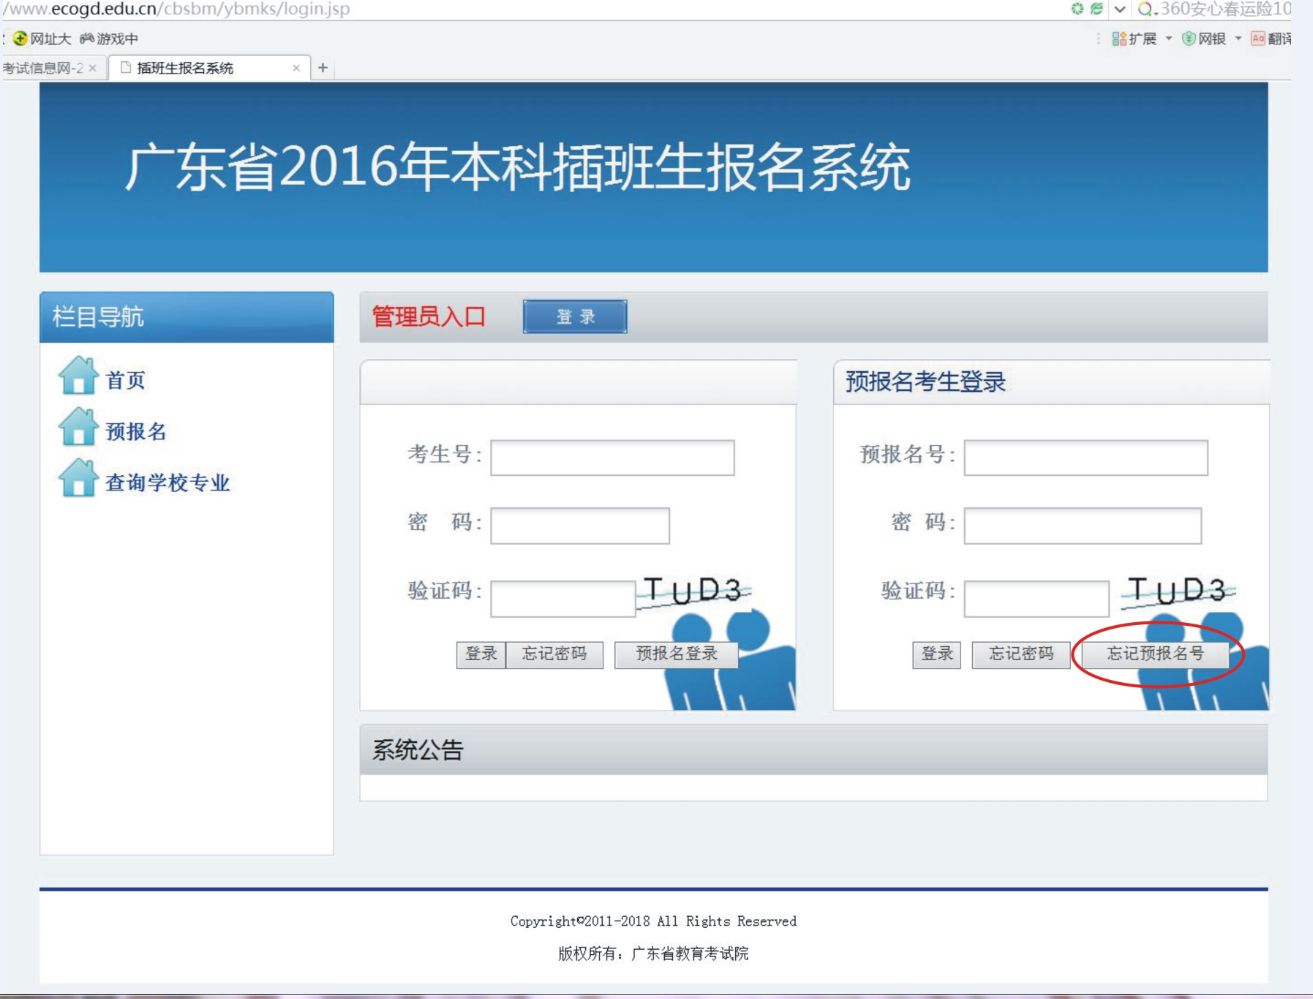Screen dimensions: 1313x999
Task: Open a new browser tab
Action: (x=322, y=68)
